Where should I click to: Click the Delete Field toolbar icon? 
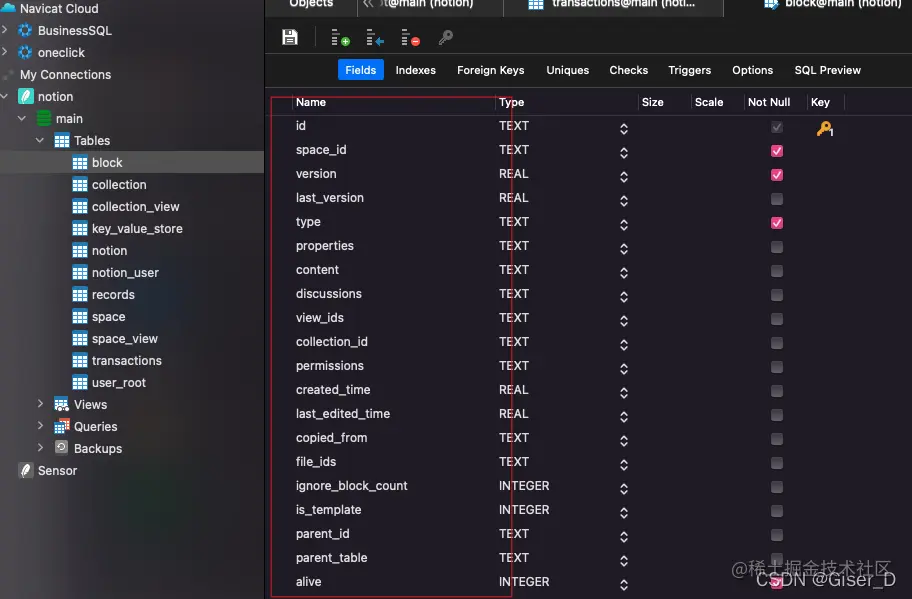pos(411,38)
